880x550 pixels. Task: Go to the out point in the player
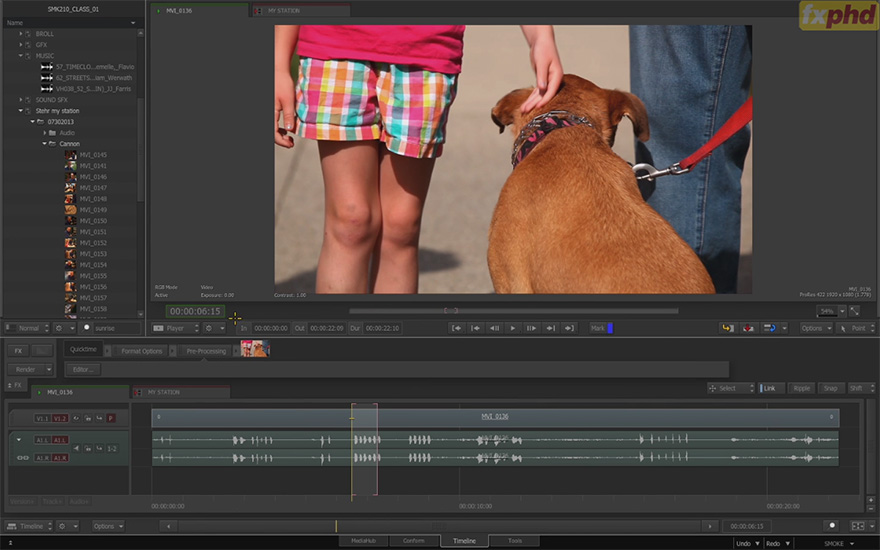569,328
